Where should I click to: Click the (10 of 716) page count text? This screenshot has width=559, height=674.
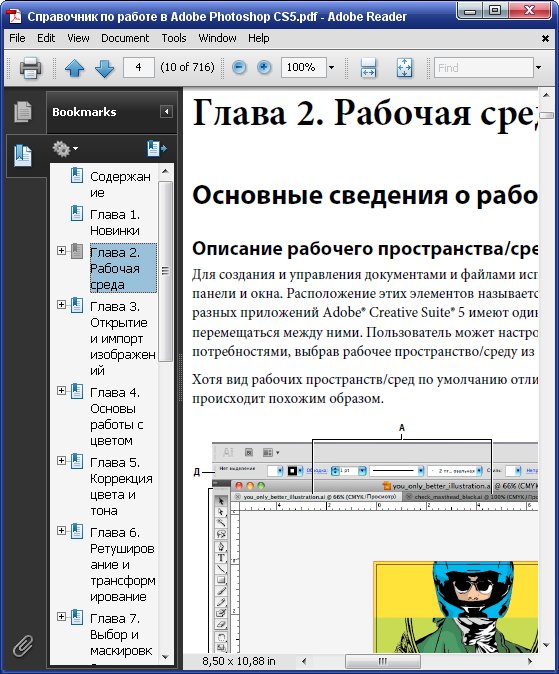pos(187,67)
